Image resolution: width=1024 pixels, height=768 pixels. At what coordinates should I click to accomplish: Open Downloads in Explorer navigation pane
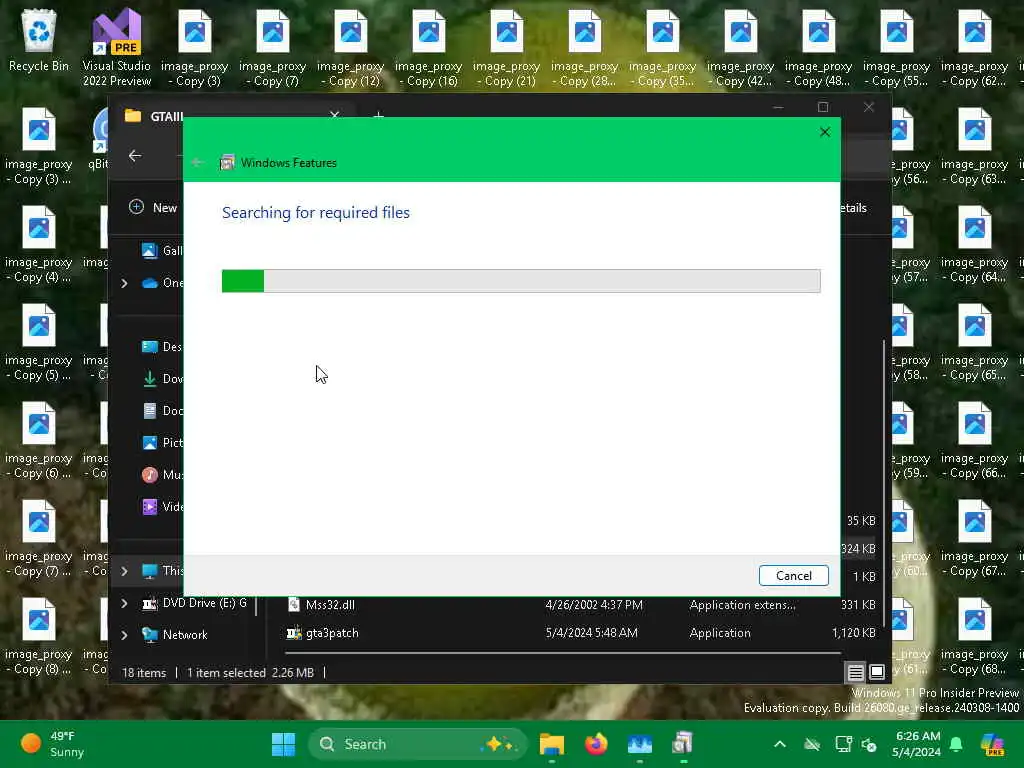coord(161,379)
